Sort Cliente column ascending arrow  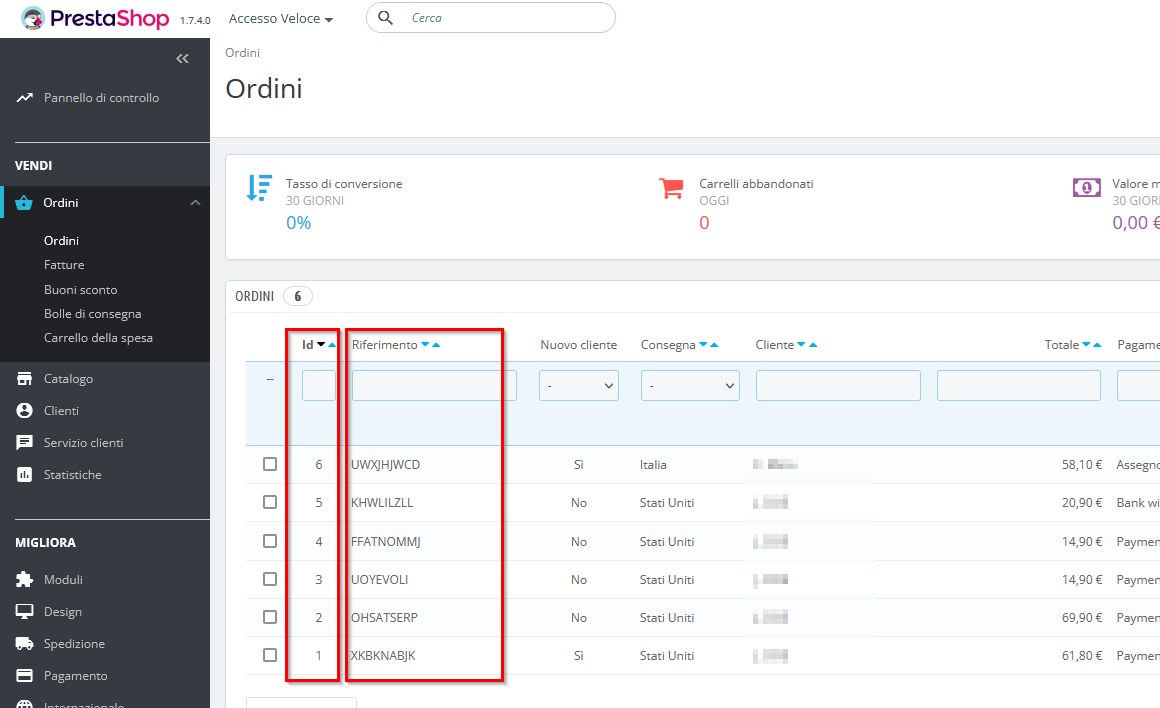tap(813, 345)
